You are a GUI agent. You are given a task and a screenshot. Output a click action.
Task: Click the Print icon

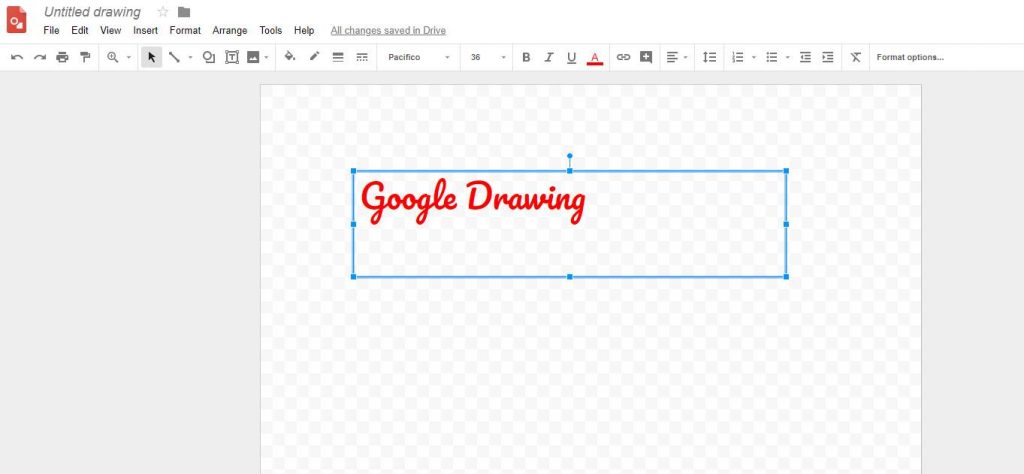tap(62, 57)
